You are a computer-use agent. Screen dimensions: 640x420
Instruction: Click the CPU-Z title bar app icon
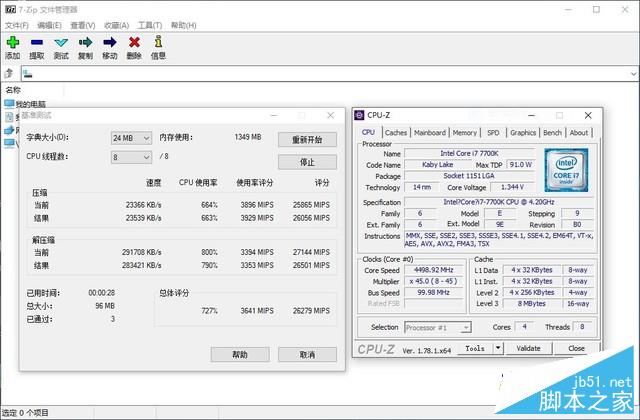pos(359,115)
